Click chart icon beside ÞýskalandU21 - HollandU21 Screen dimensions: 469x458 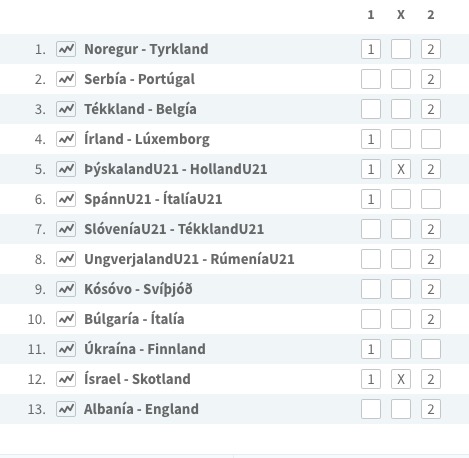[66, 169]
